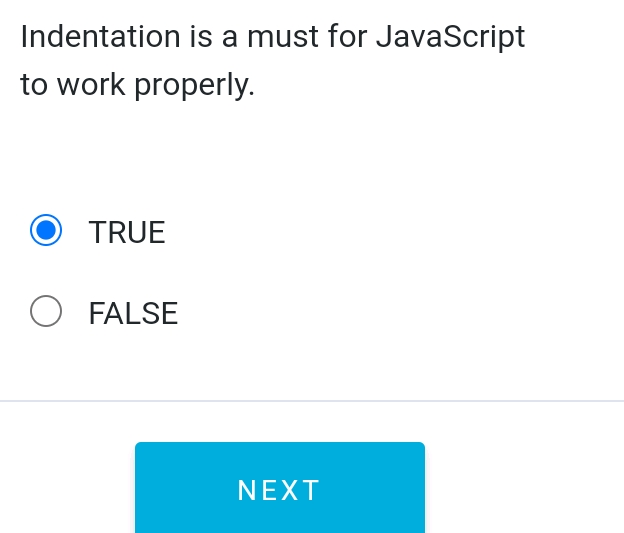
Task: Choose TRUE as the answer
Action: (x=46, y=231)
